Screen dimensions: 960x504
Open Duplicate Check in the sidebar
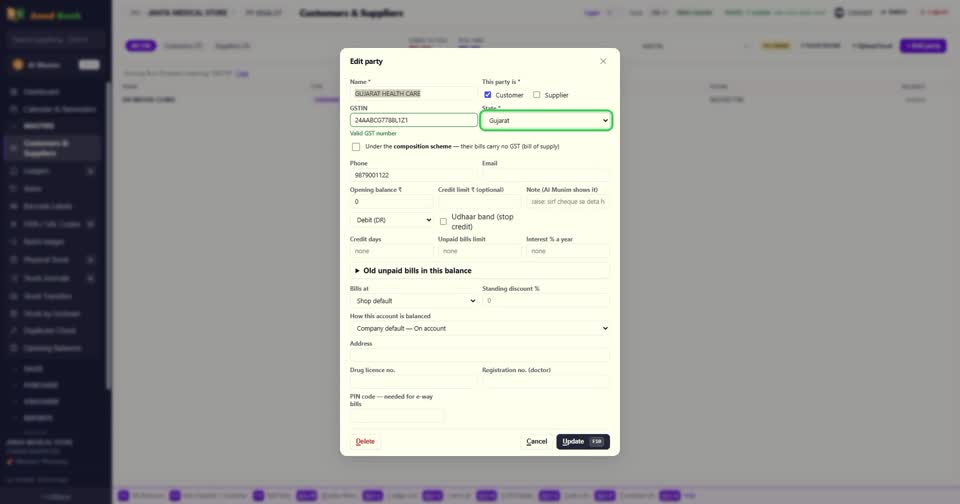click(x=50, y=331)
